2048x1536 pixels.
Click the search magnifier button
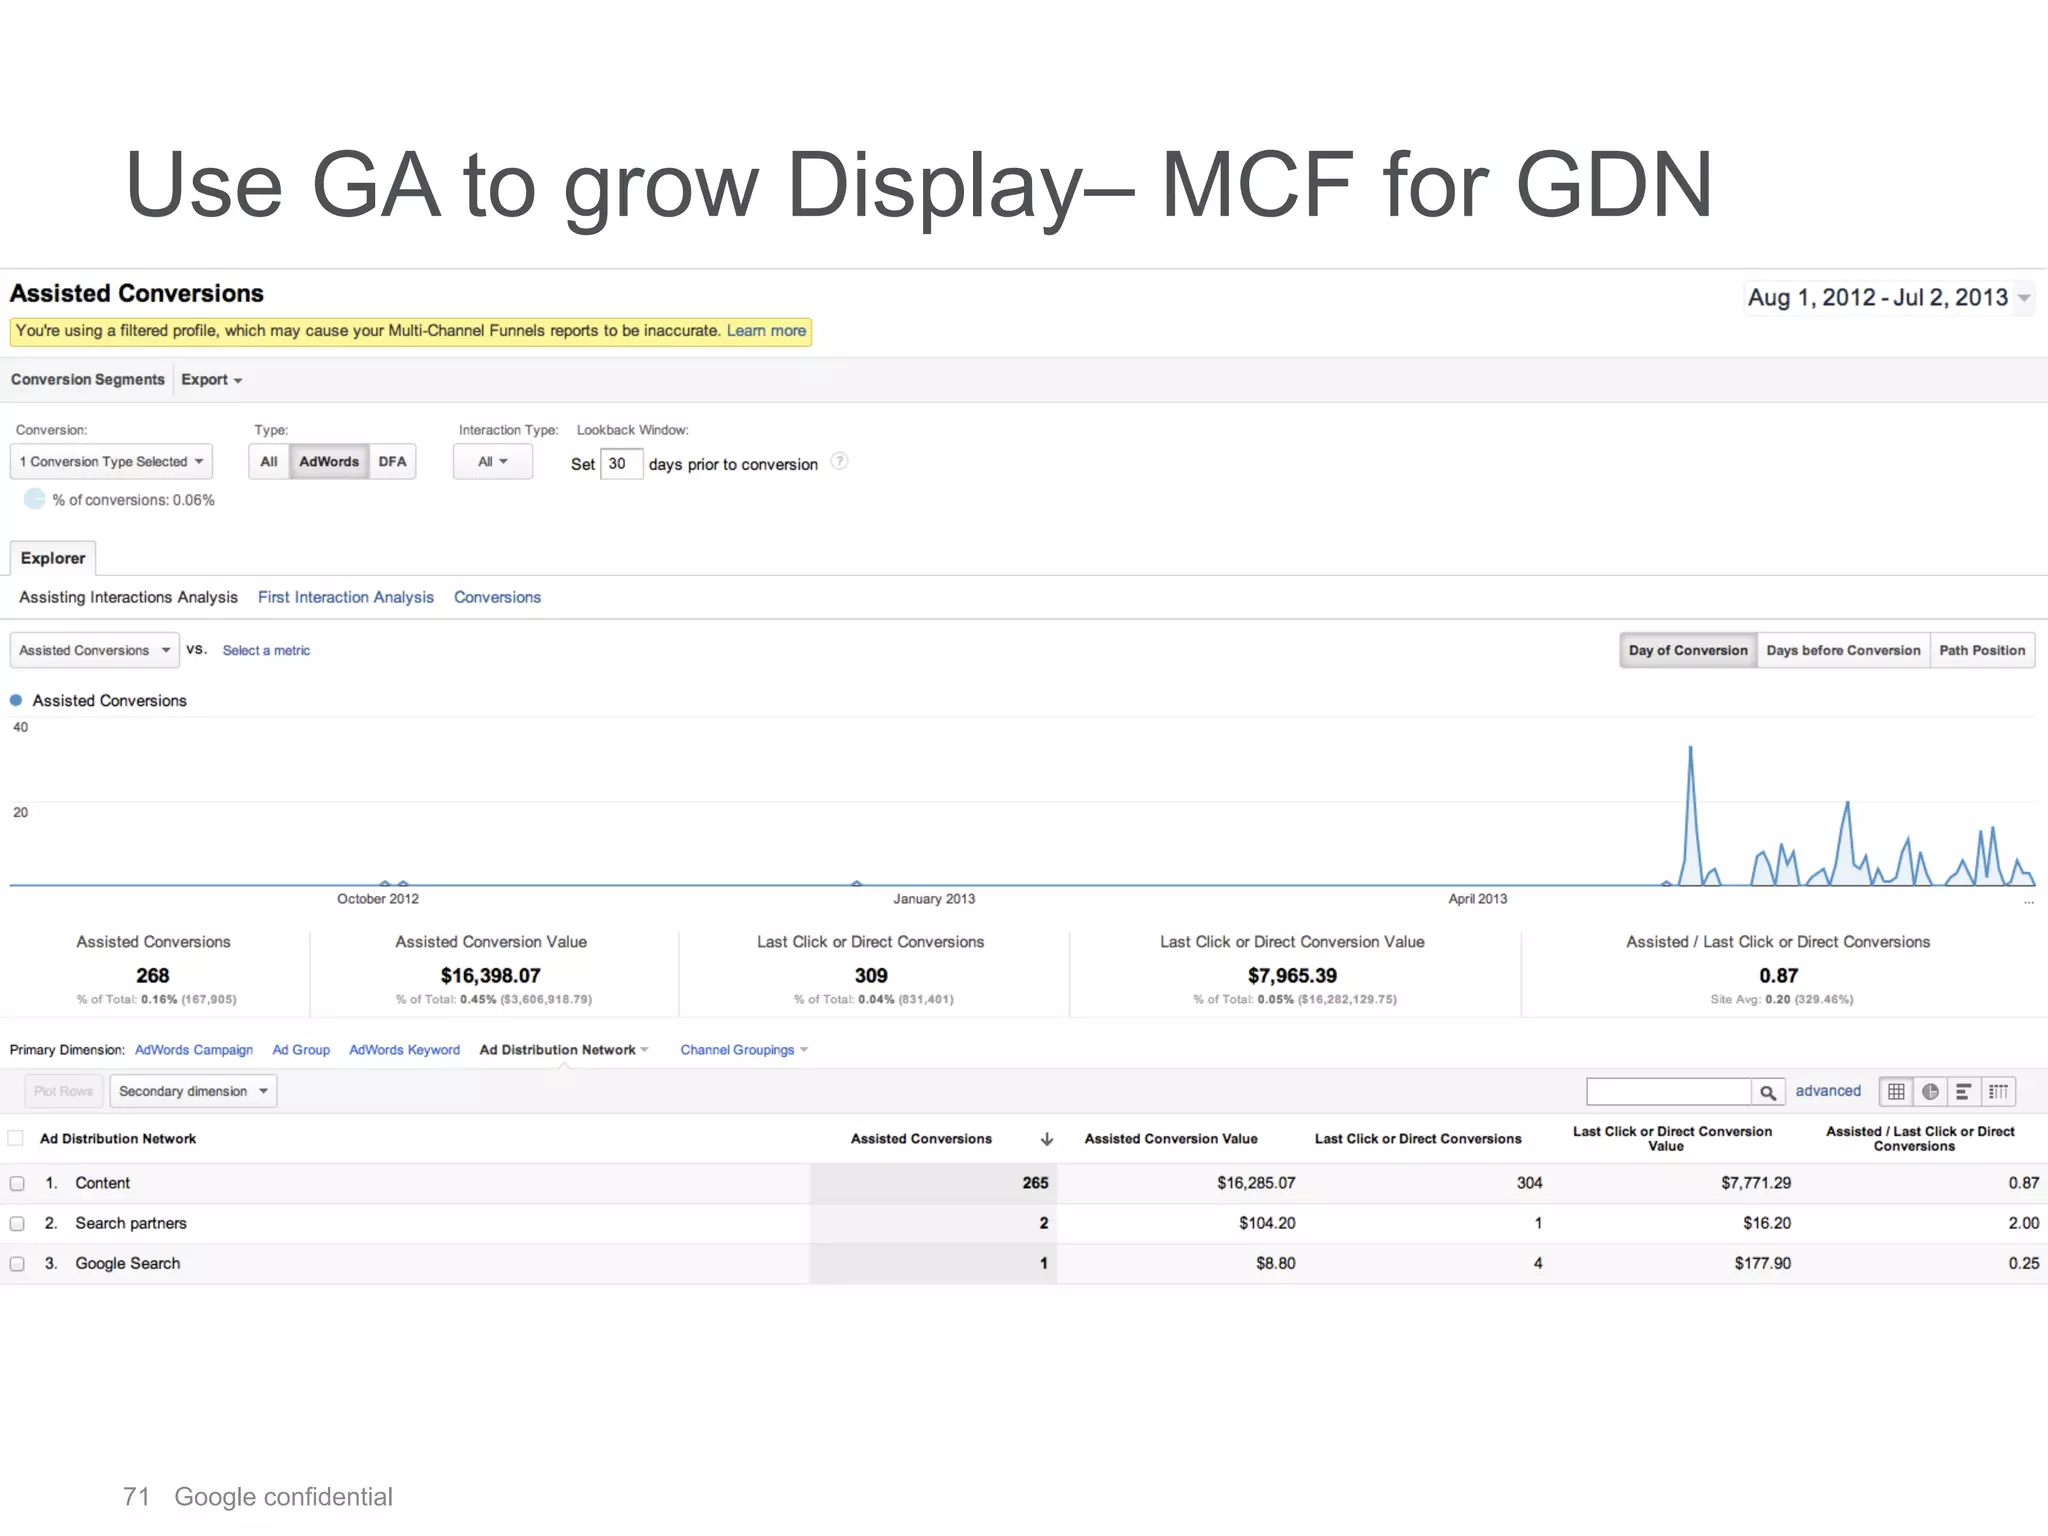(1768, 1092)
